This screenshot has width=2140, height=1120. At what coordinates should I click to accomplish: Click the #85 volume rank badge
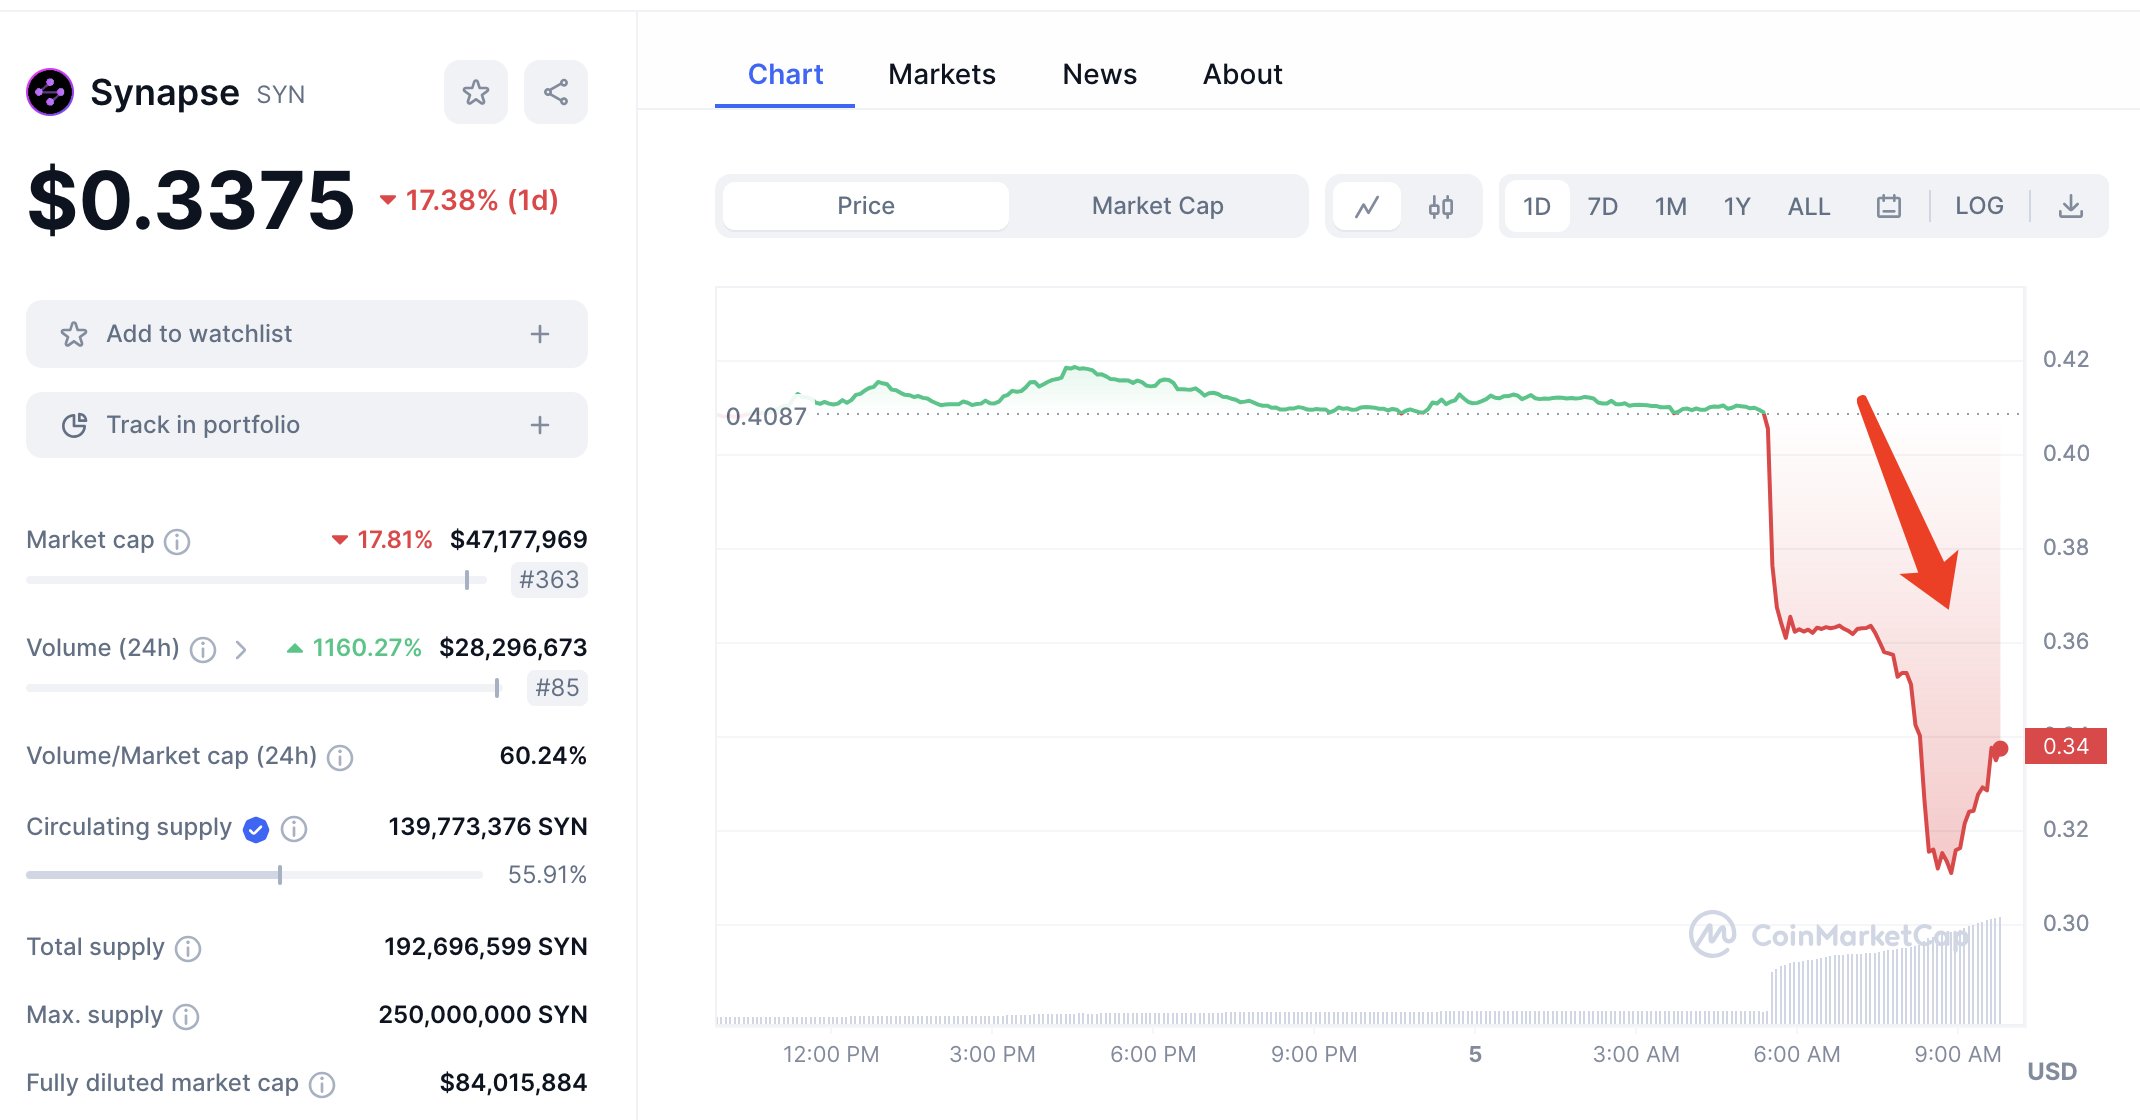(557, 688)
